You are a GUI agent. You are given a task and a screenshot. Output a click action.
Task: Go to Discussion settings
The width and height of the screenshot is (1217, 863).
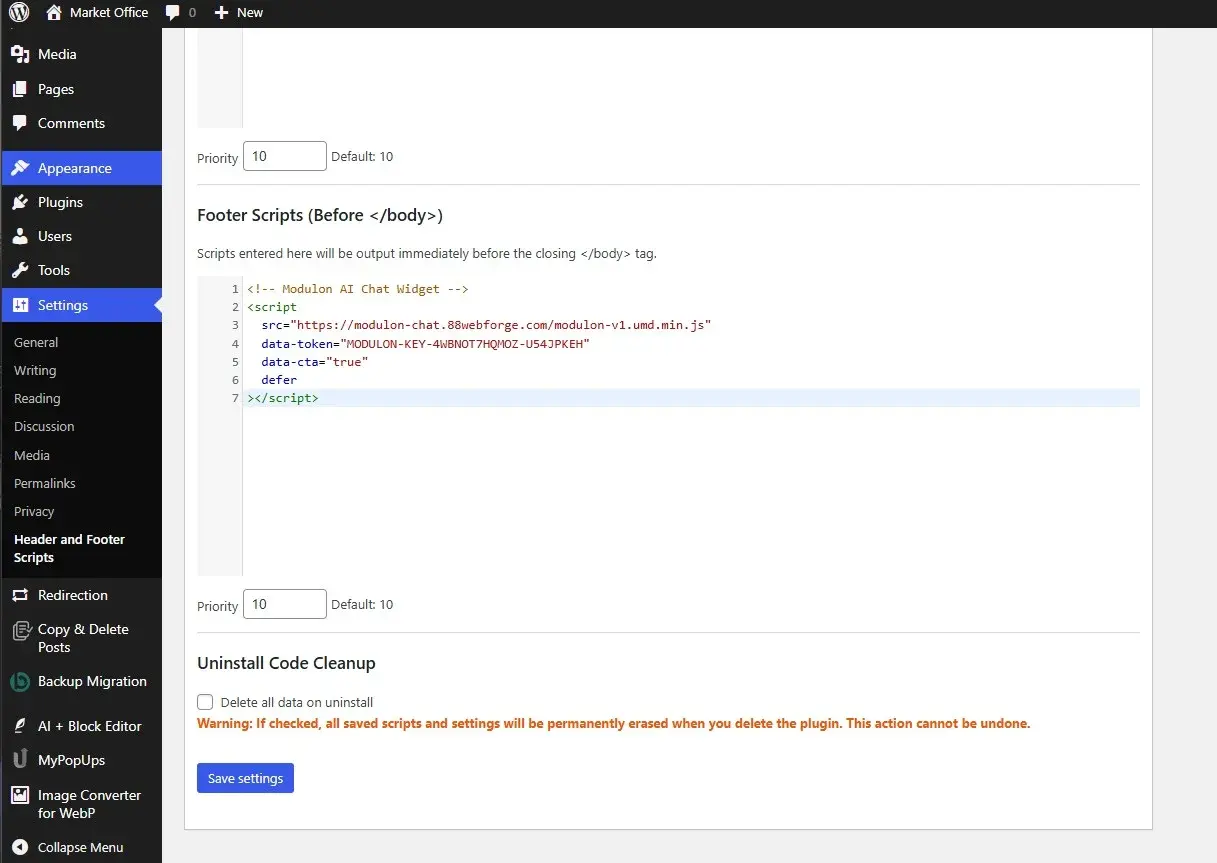pyautogui.click(x=44, y=426)
